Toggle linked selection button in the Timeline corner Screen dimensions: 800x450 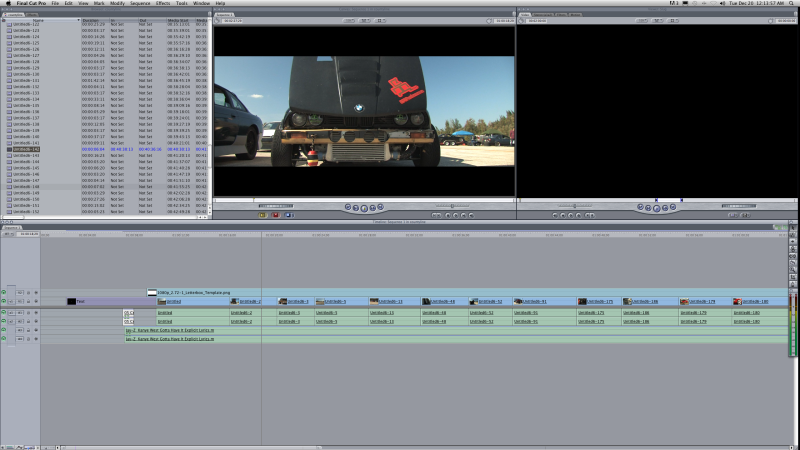click(x=777, y=228)
